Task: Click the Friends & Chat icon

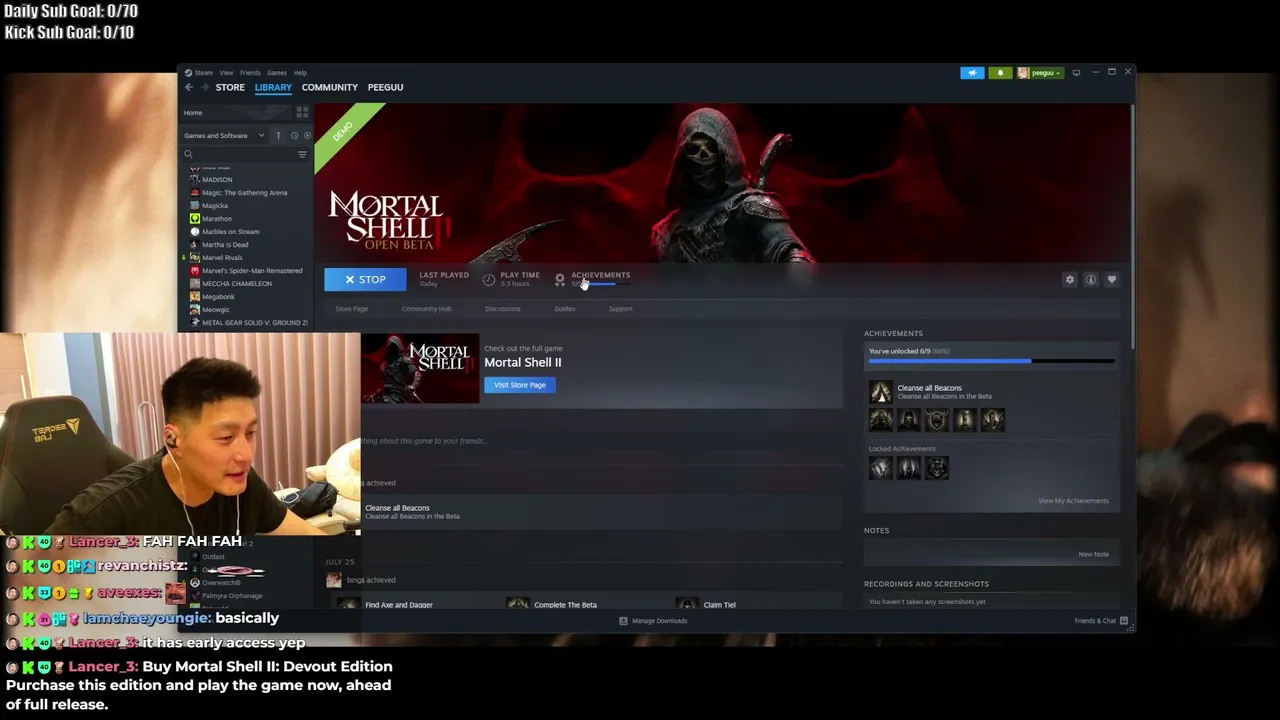Action: point(1124,621)
